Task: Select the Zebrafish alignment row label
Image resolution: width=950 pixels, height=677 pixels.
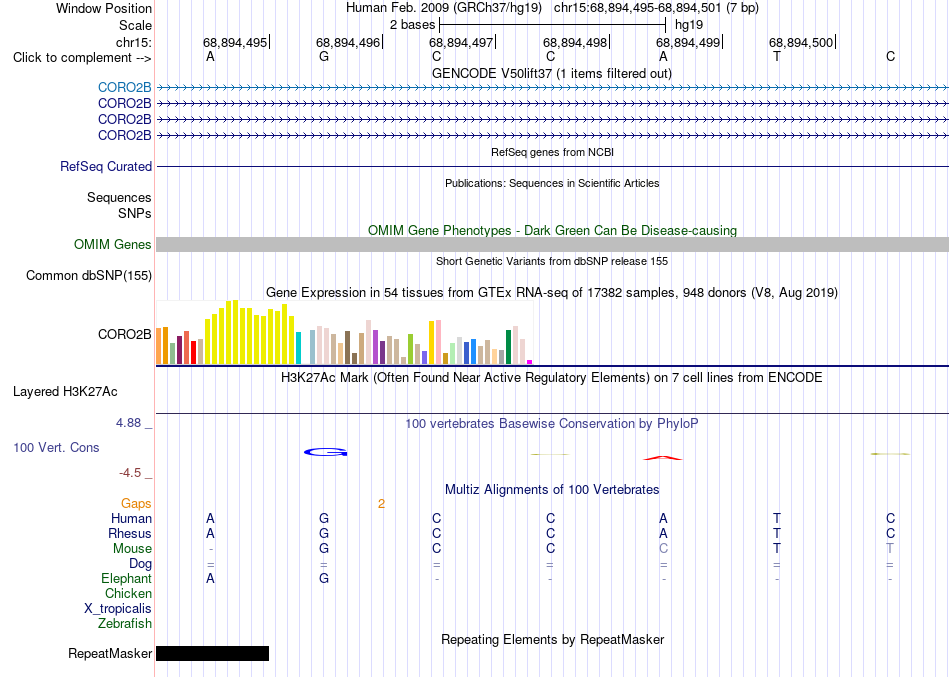Action: pos(125,624)
